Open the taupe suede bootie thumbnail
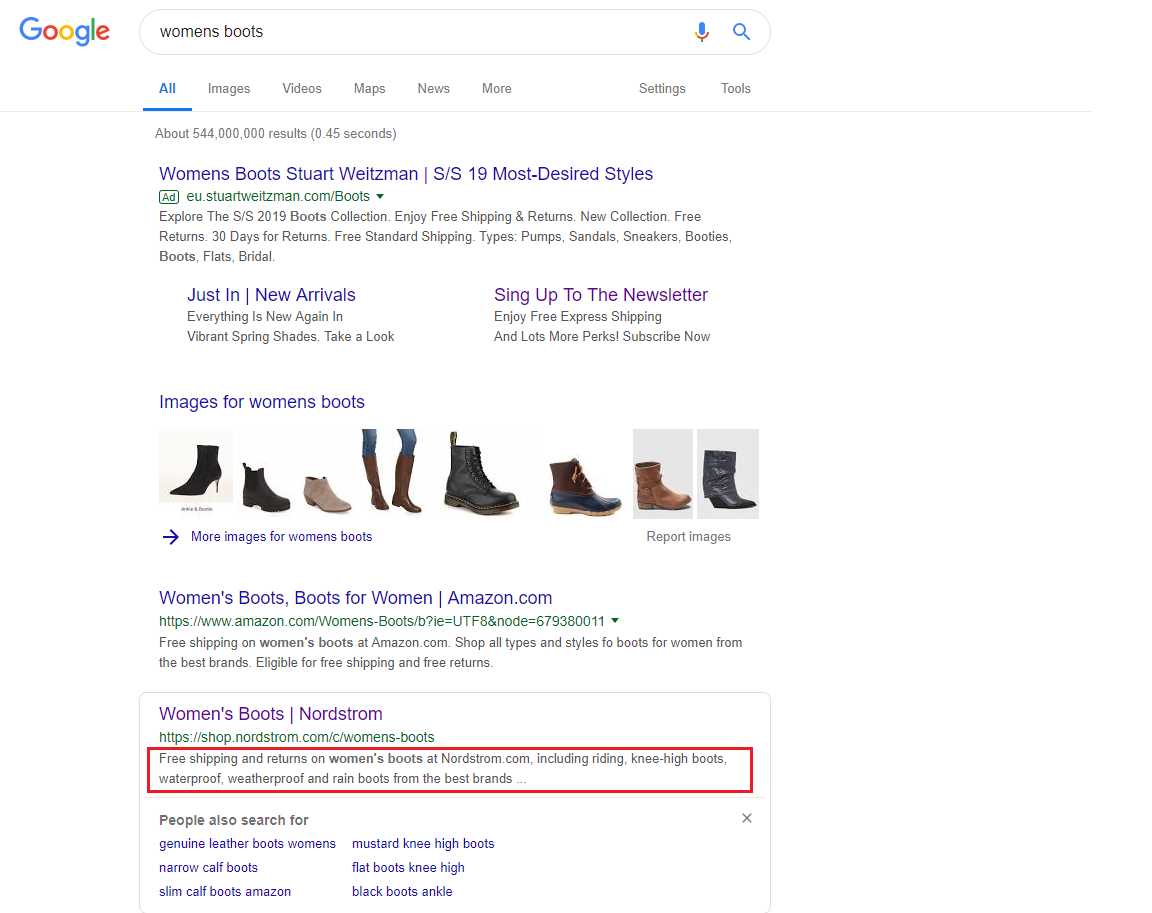 point(327,493)
